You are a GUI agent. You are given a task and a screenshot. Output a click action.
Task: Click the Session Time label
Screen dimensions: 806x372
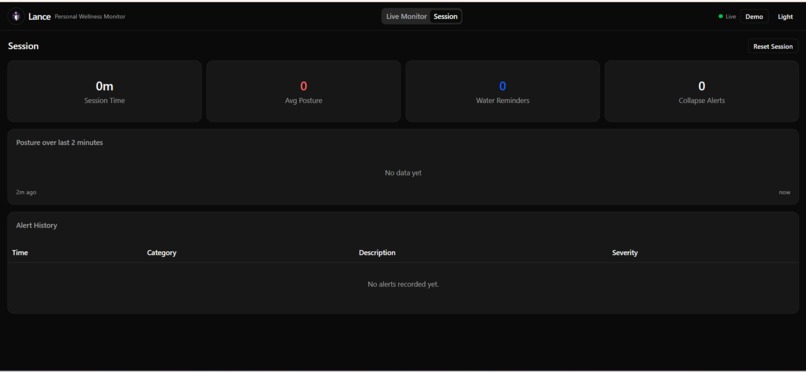pos(104,101)
